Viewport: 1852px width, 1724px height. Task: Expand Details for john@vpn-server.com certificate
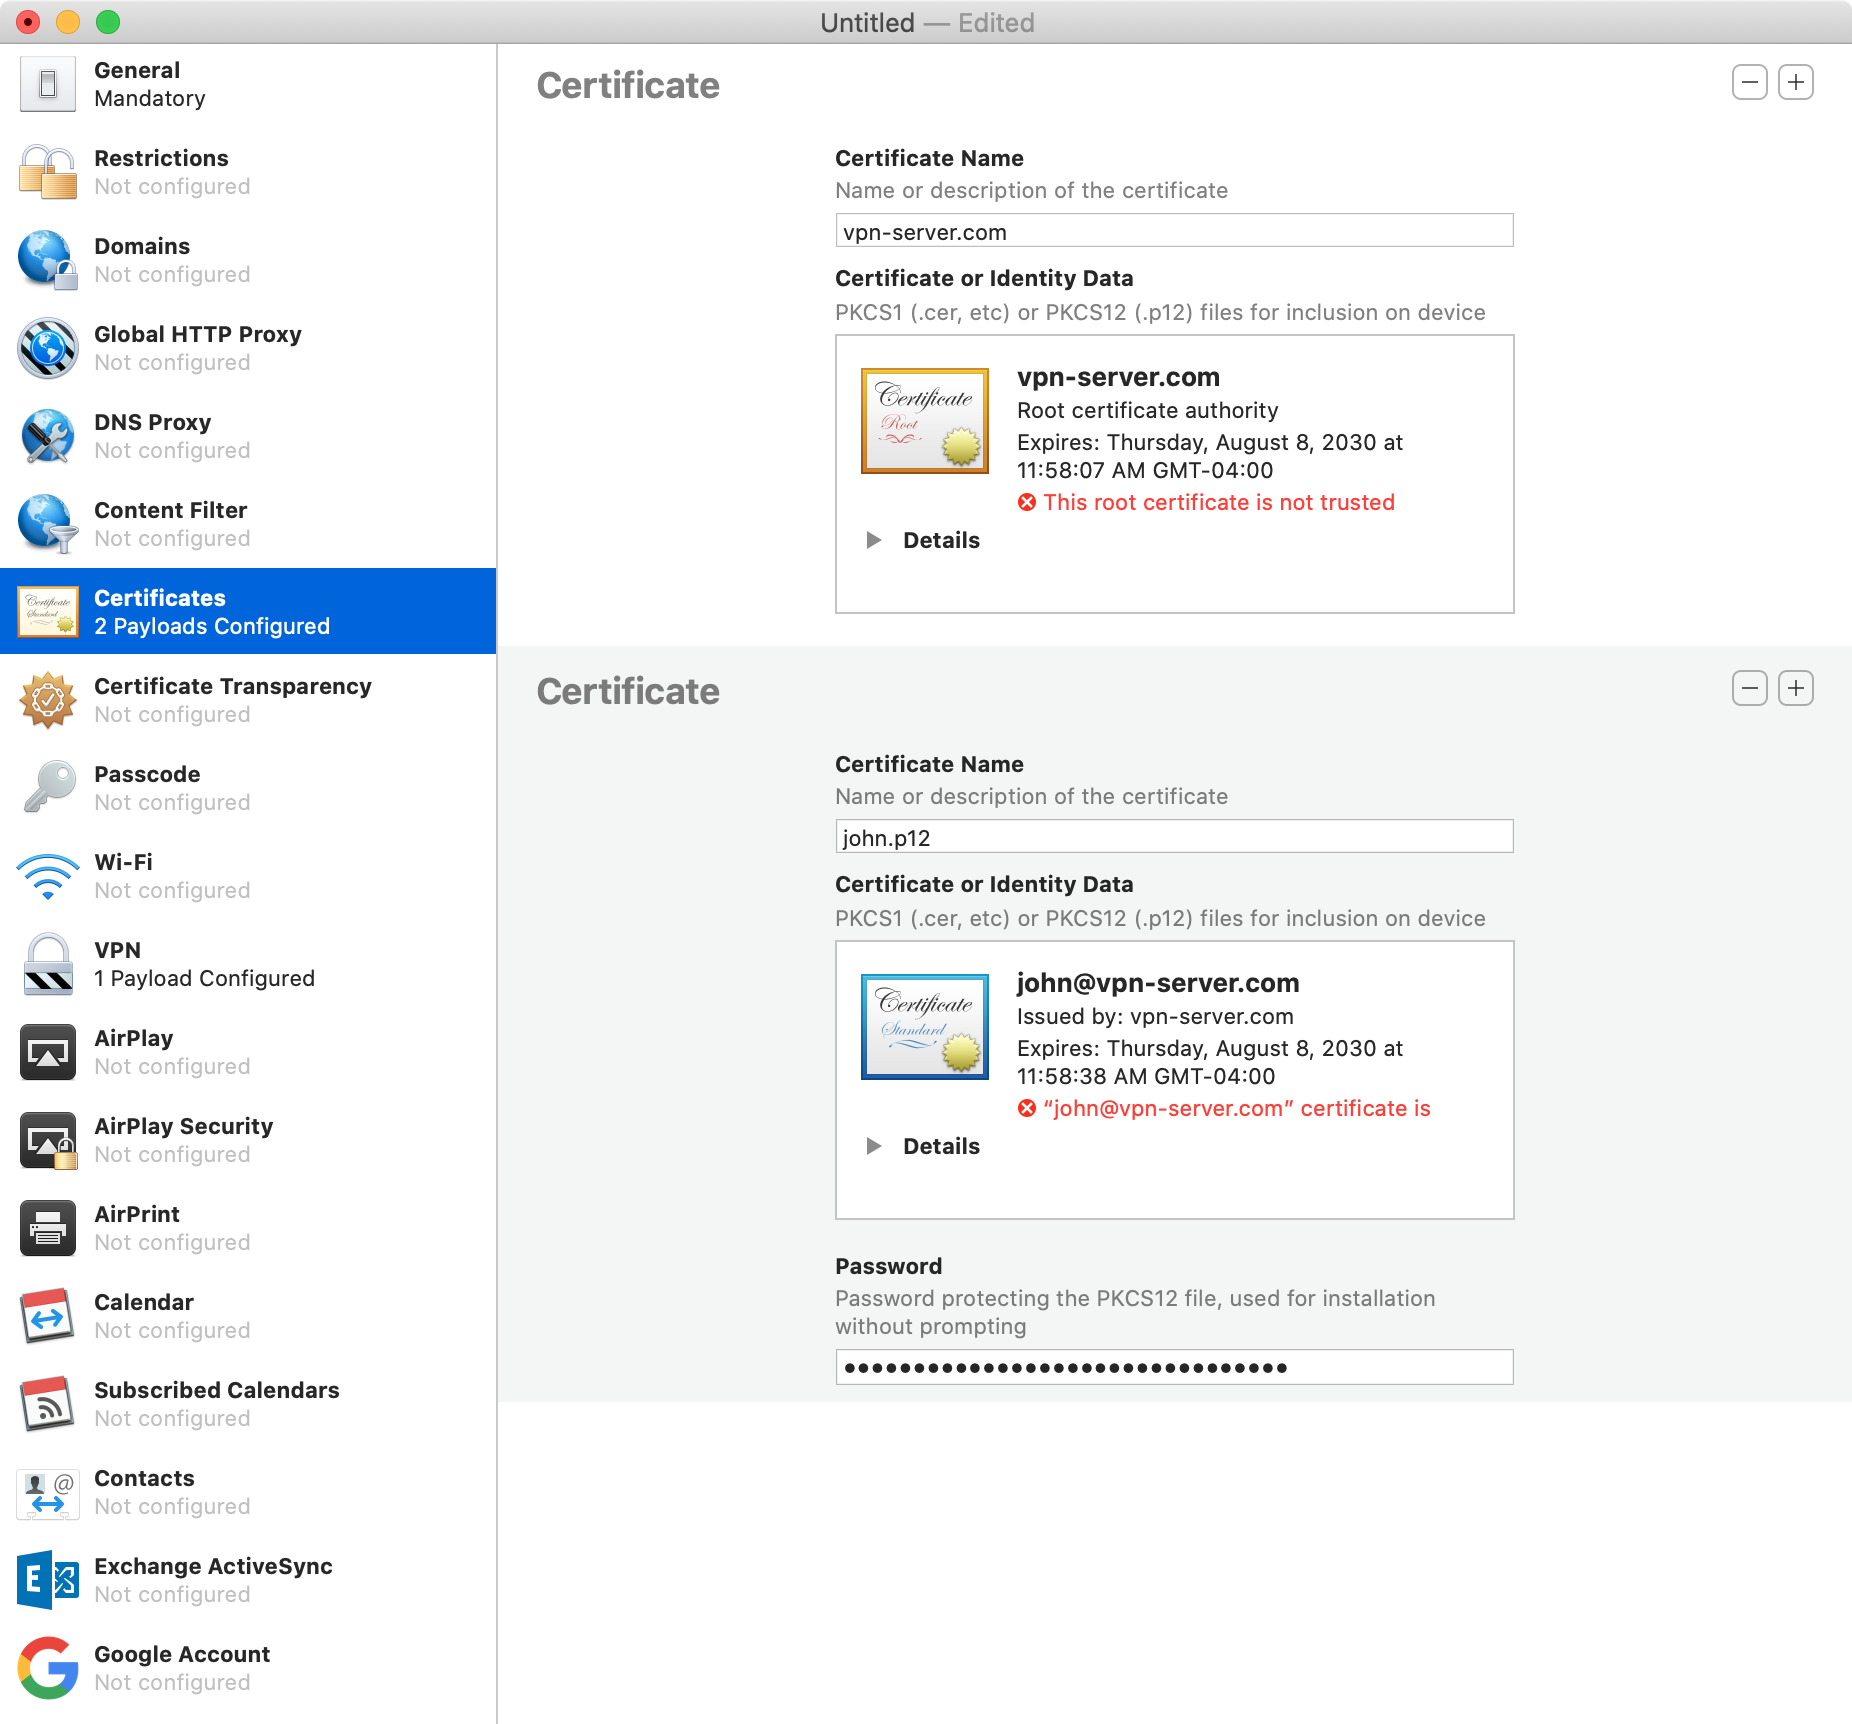(x=874, y=1146)
